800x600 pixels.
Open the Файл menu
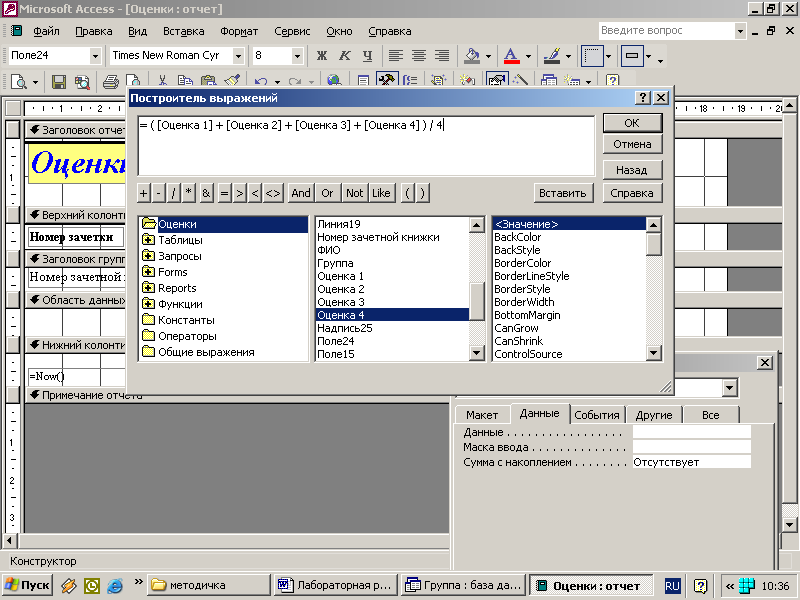pyautogui.click(x=46, y=31)
